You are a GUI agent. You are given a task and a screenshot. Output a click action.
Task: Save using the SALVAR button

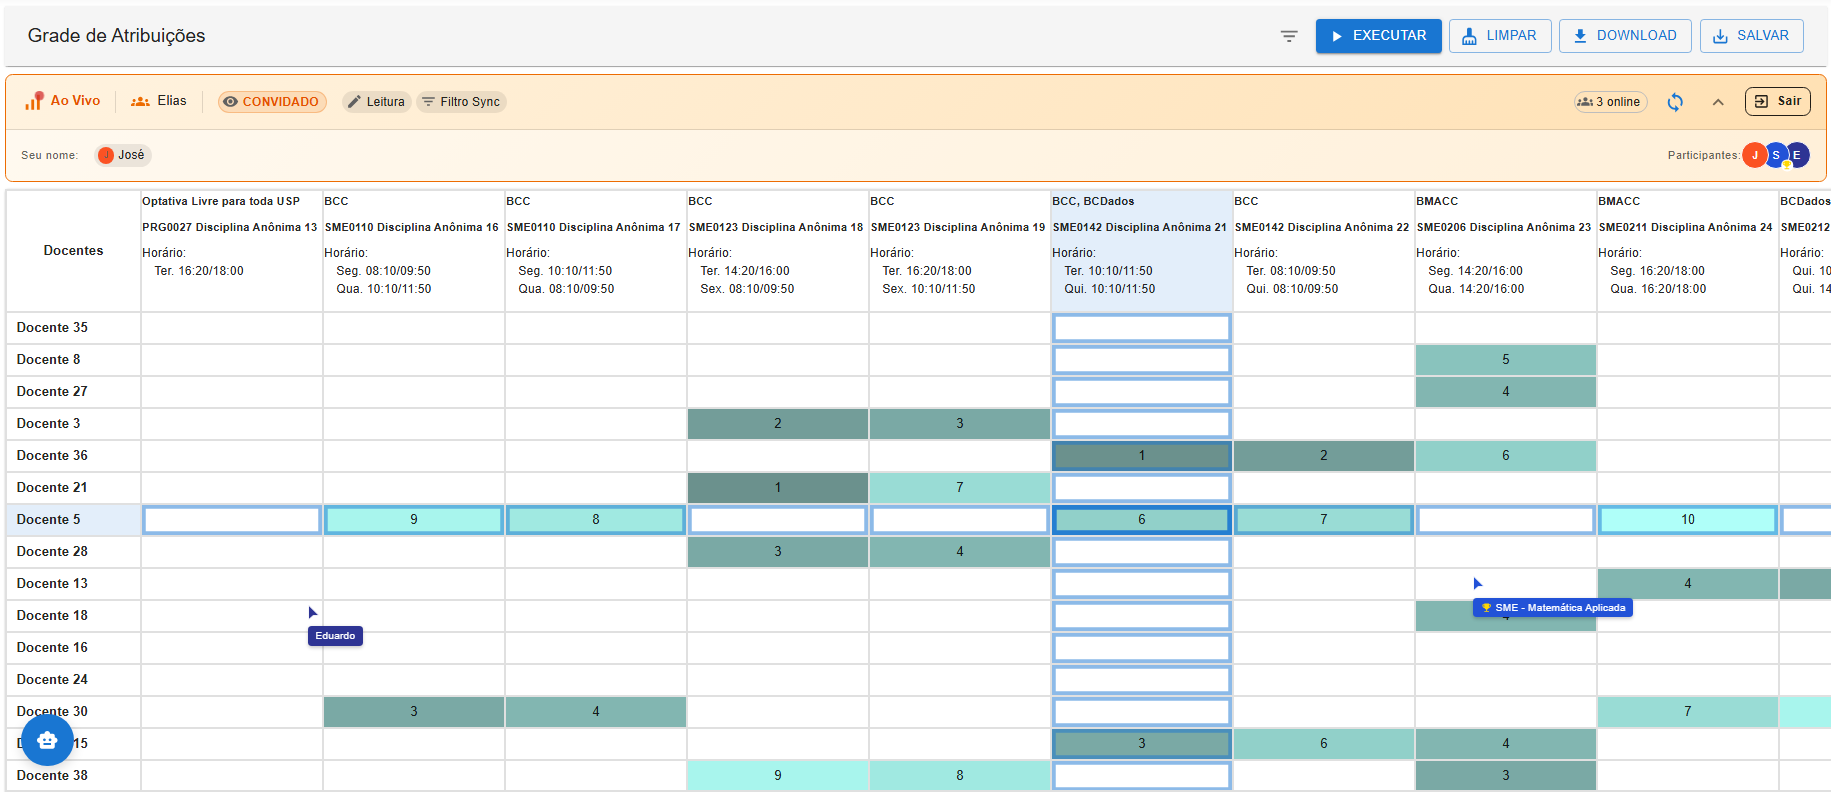click(1752, 36)
